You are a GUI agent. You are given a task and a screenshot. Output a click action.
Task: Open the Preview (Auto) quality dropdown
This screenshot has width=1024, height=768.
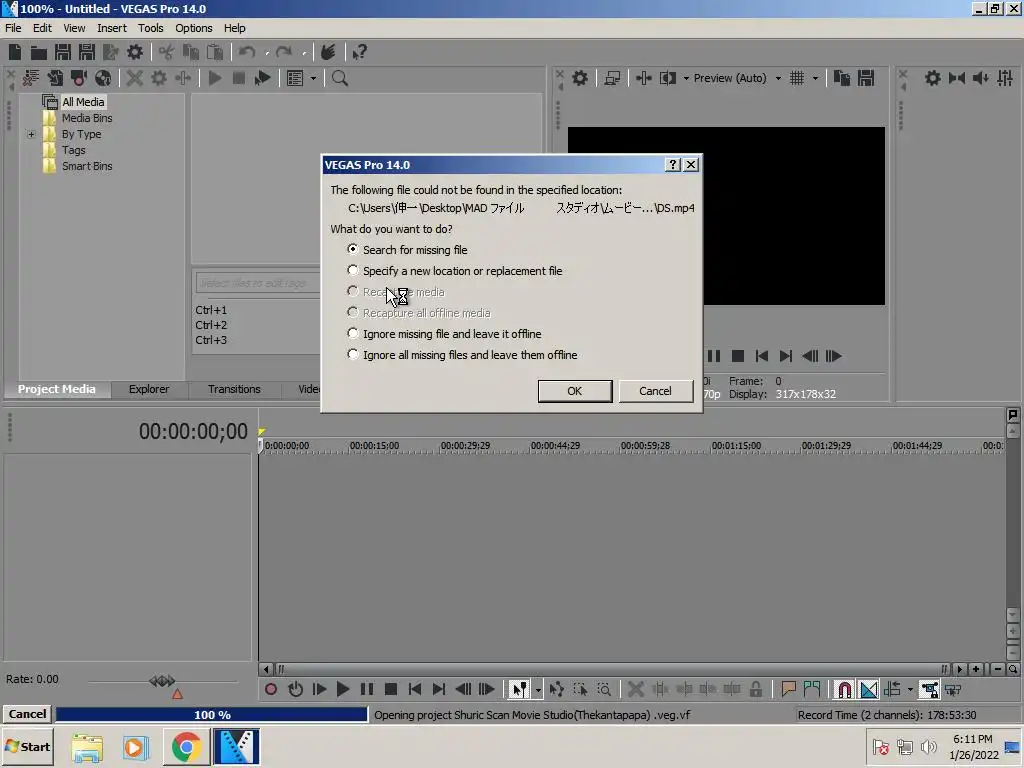tap(778, 78)
